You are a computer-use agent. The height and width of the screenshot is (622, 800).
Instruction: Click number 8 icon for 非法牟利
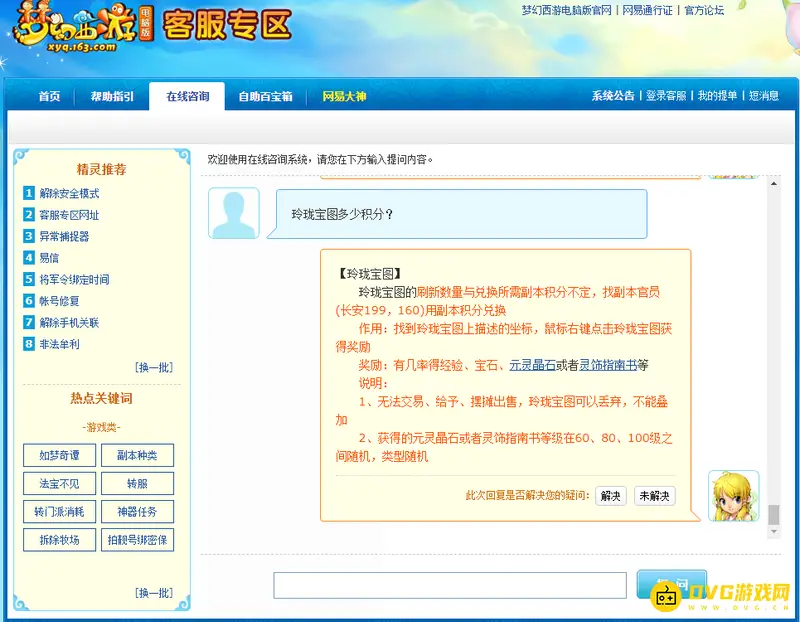[x=29, y=344]
